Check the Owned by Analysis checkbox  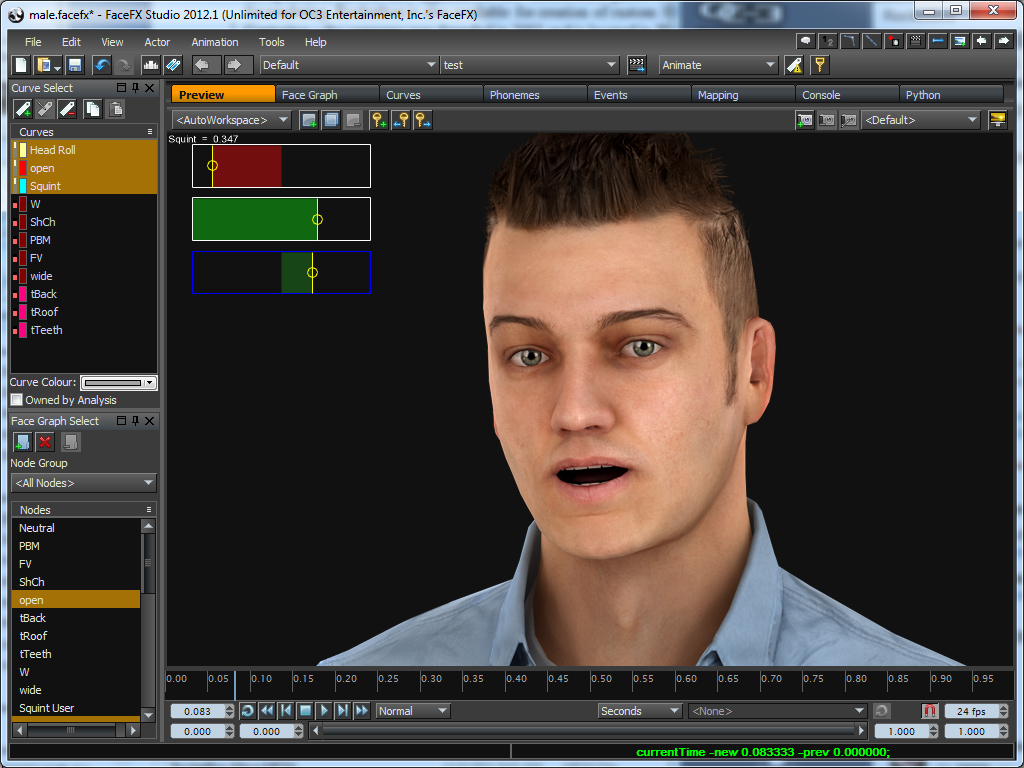tap(16, 400)
